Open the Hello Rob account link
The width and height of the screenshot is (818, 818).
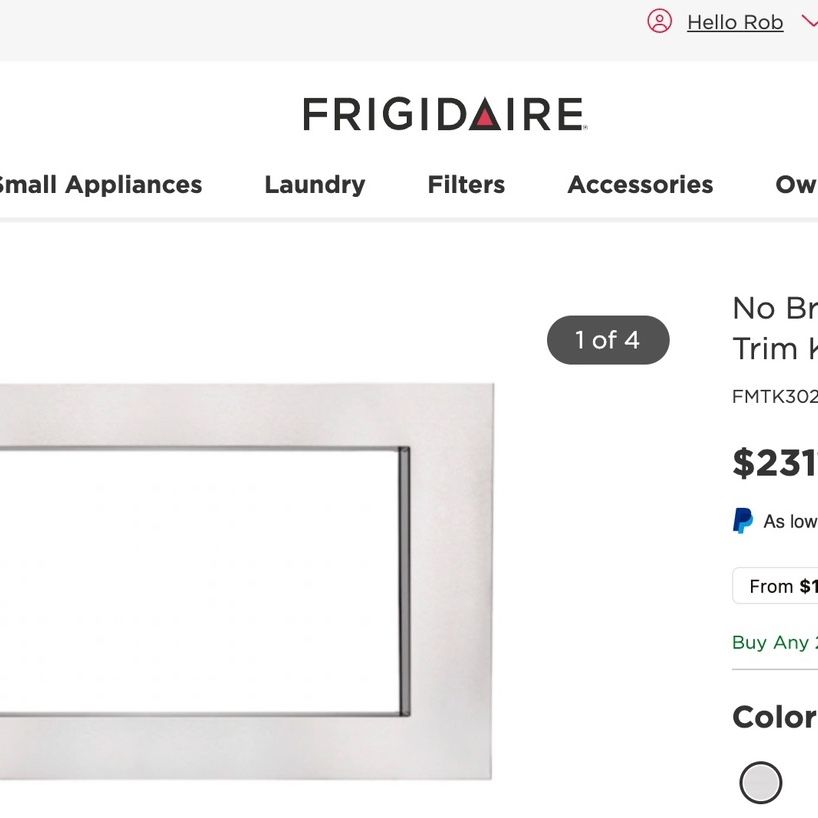click(735, 22)
